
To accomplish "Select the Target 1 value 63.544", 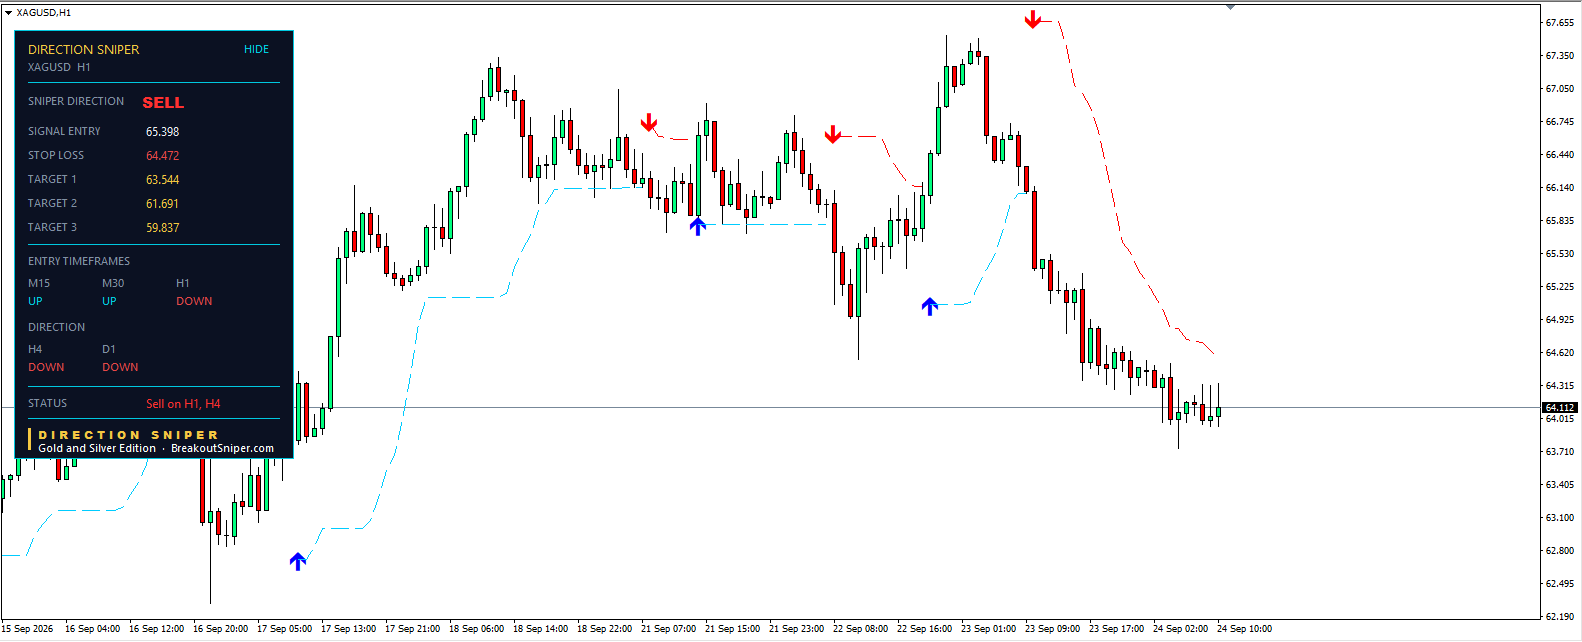I will tap(162, 179).
